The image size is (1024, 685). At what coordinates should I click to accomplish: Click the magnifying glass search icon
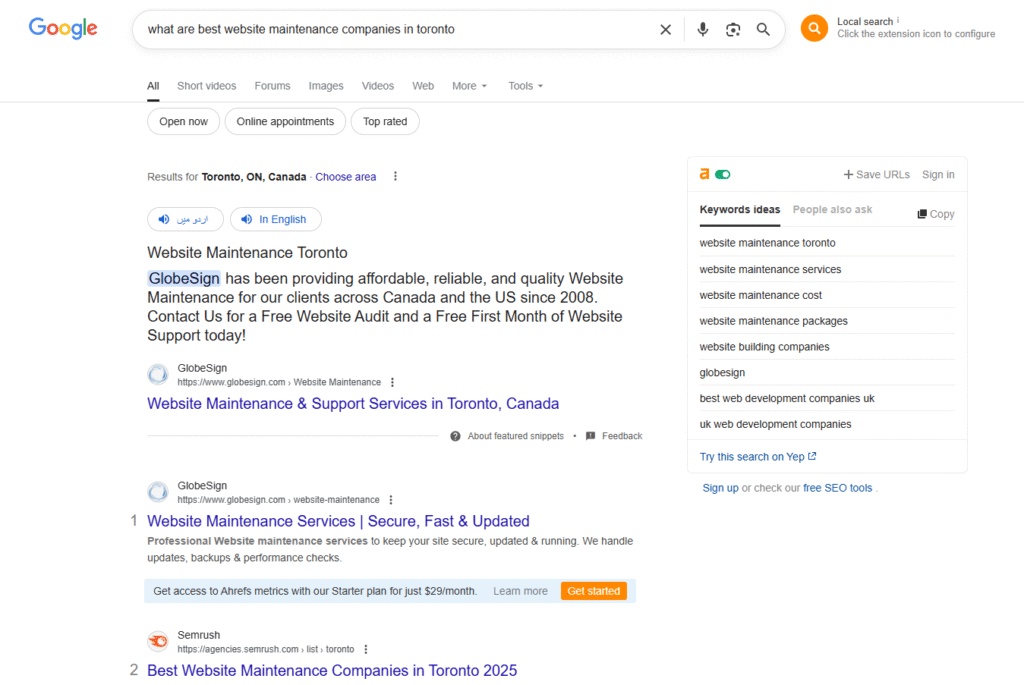(x=763, y=30)
